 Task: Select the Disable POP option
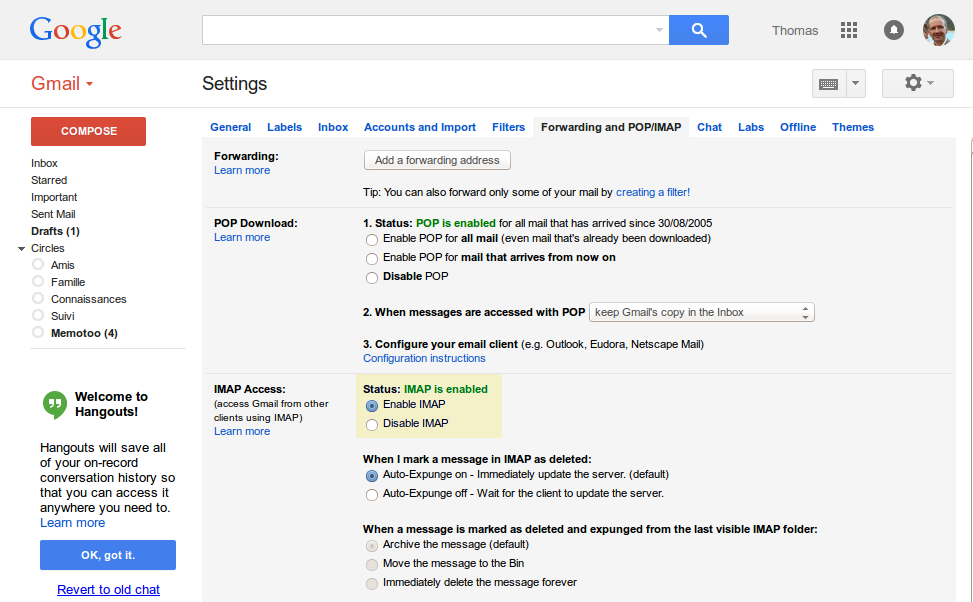point(372,277)
